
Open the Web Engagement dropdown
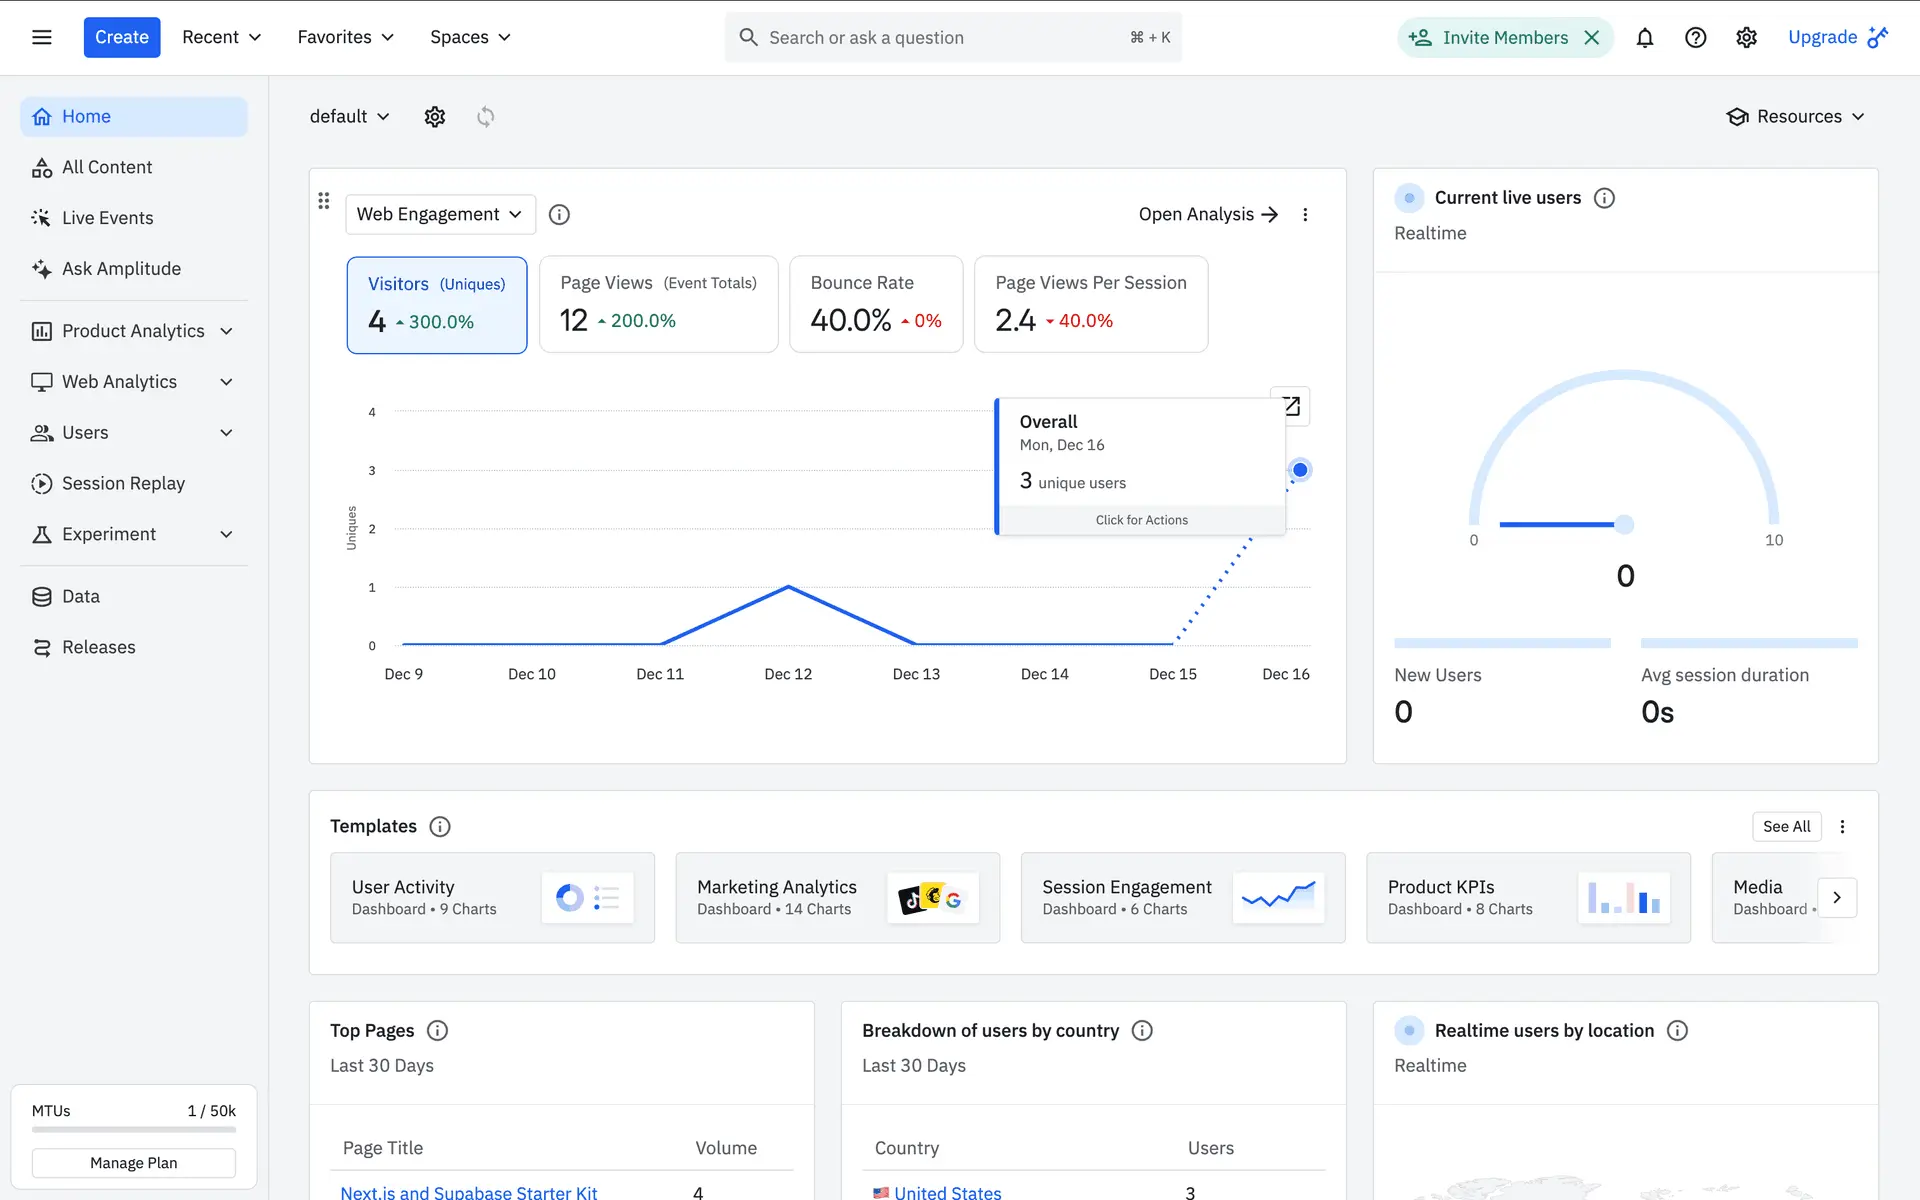(440, 215)
